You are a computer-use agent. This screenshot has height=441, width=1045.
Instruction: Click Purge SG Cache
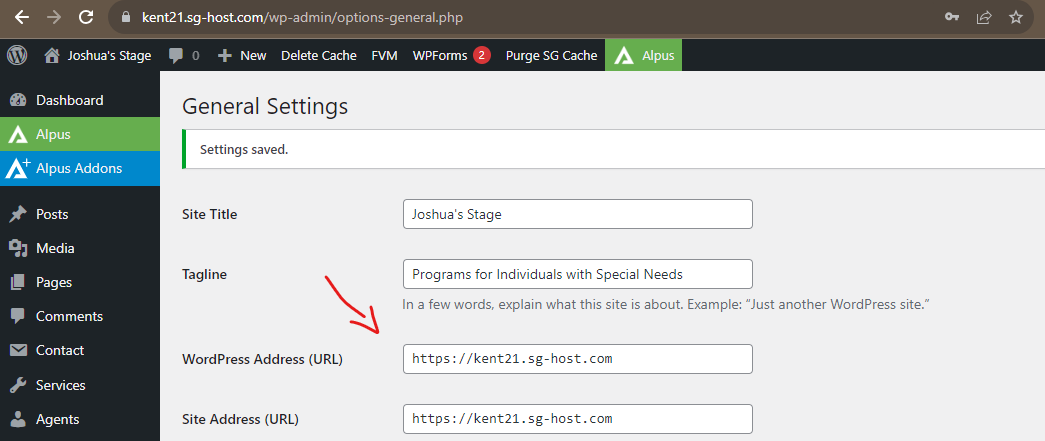[551, 56]
